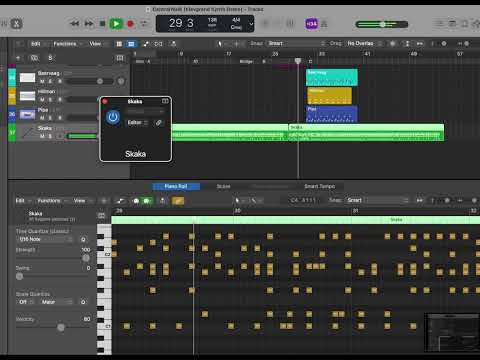The image size is (480, 360).
Task: Solo the Basmoog track
Action: tap(51, 81)
